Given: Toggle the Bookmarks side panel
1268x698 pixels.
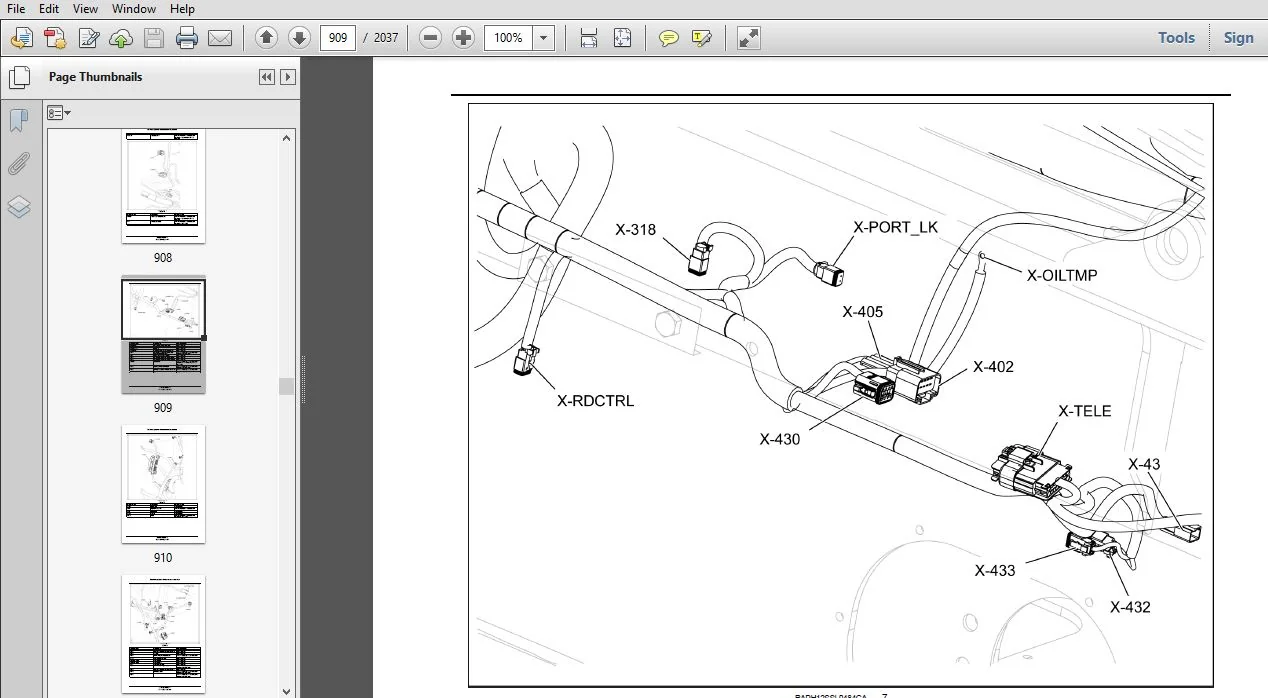Looking at the screenshot, I should tap(19, 121).
